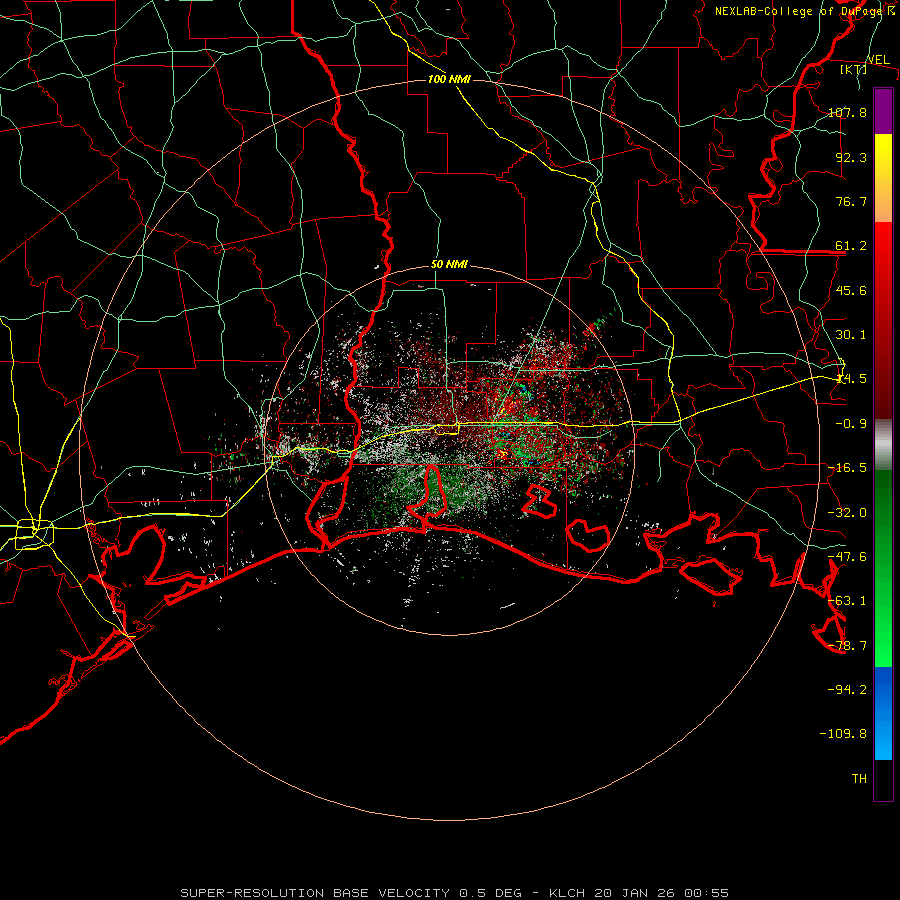This screenshot has height=900, width=900.
Task: Pick the purple segment of the velocity color bar
Action: tap(883, 111)
